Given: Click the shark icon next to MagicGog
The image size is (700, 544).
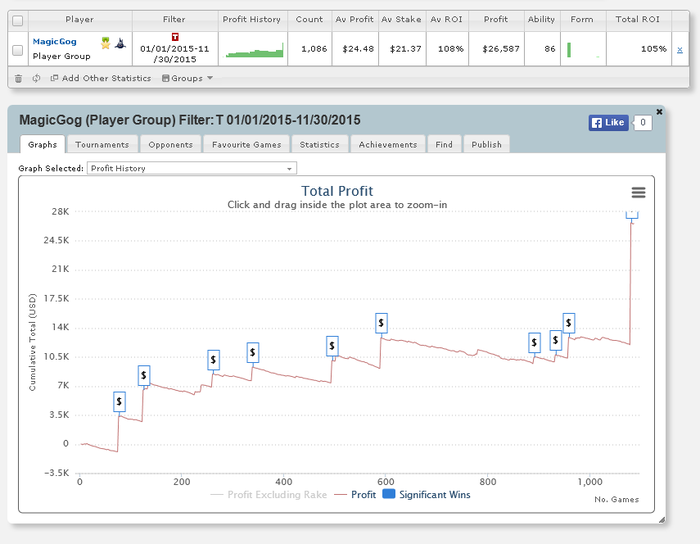Looking at the screenshot, I should 121,43.
